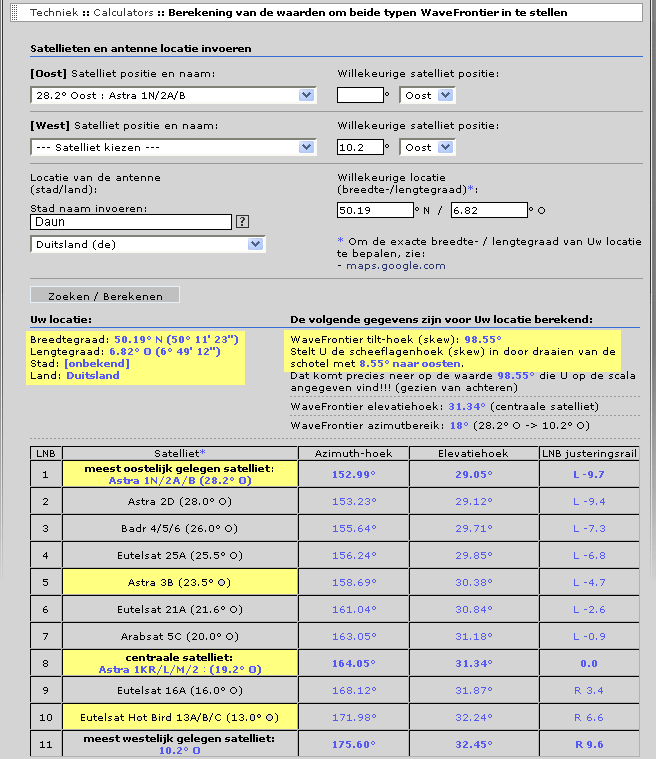Click the skew rotation text '8.55° naar oosten'

(411, 364)
